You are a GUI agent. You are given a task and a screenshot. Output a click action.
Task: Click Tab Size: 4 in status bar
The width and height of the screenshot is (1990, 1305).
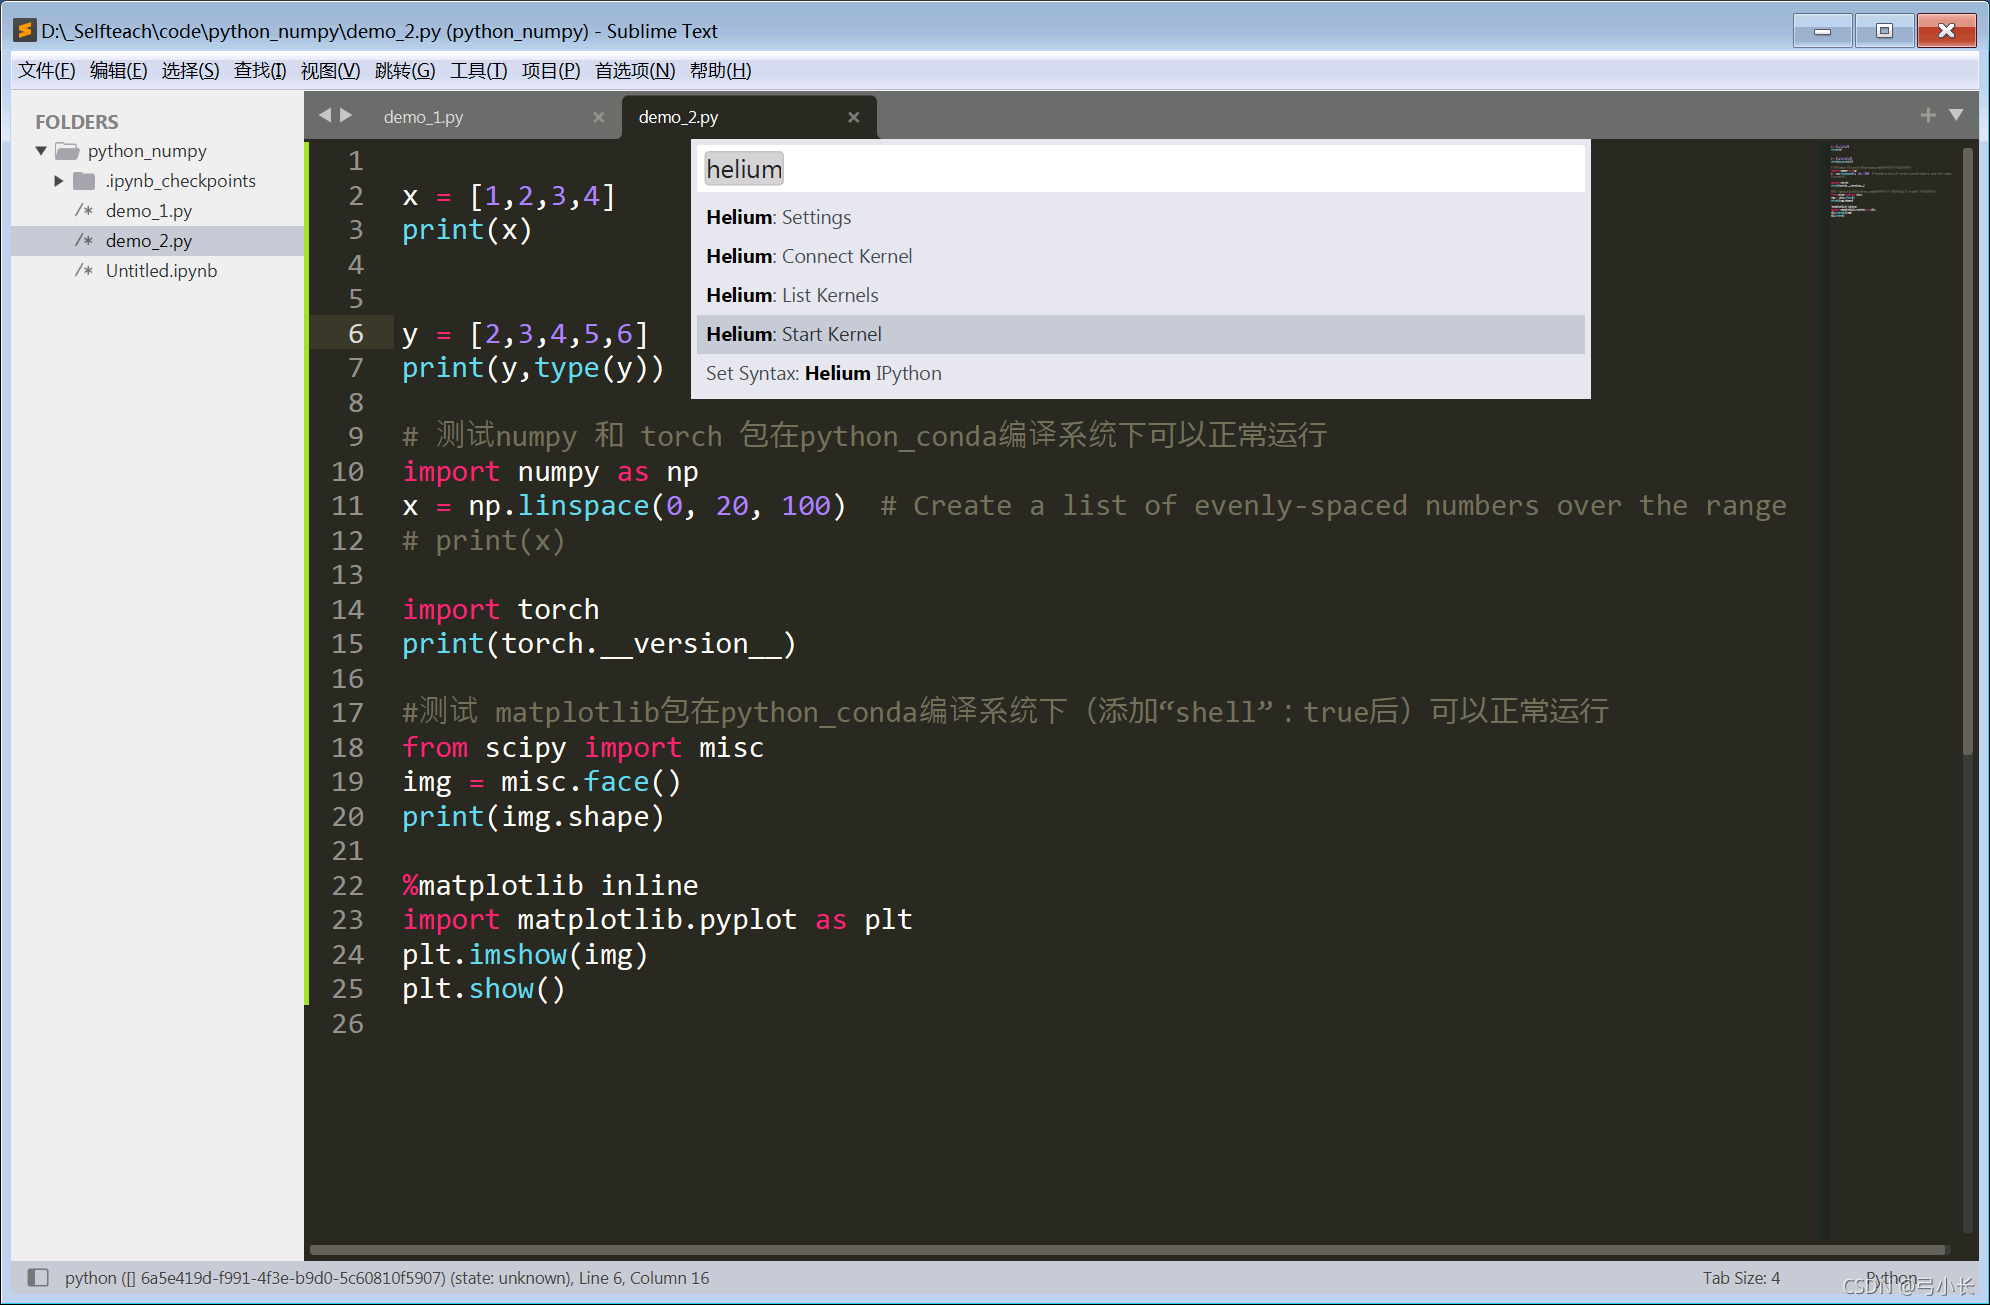click(x=1741, y=1277)
